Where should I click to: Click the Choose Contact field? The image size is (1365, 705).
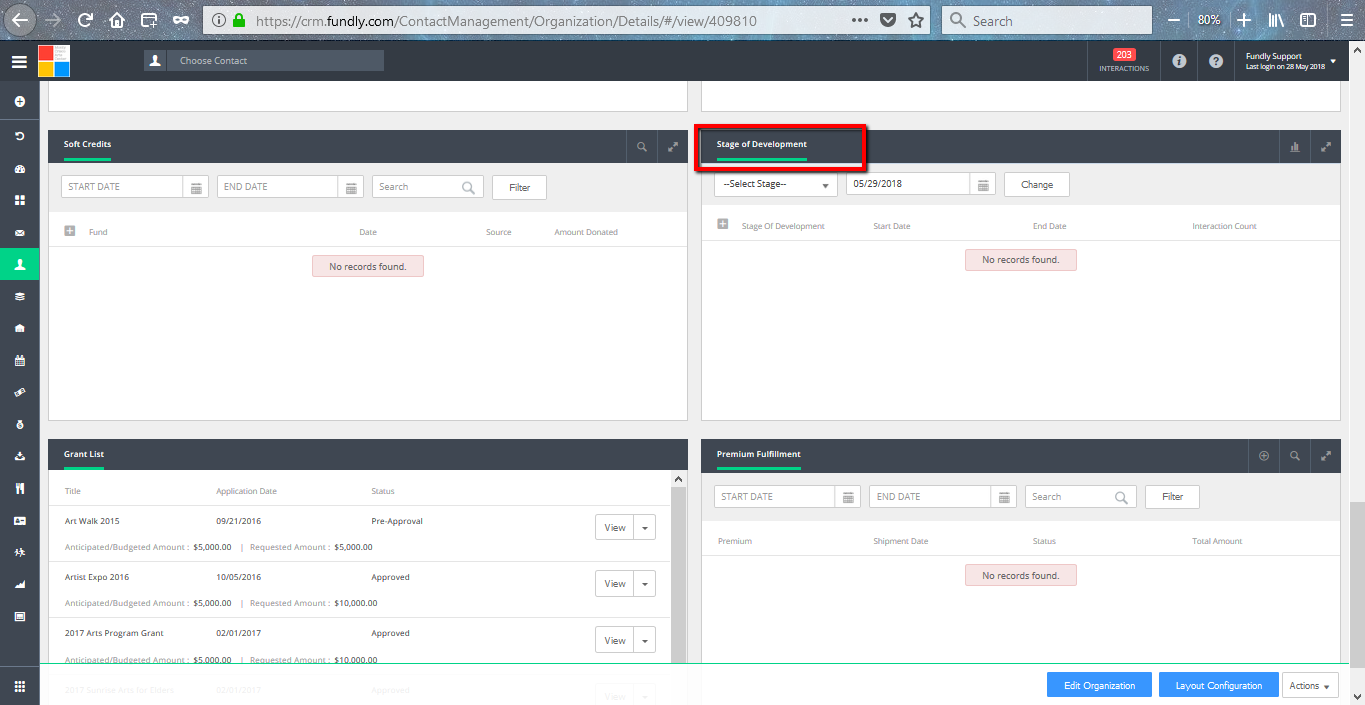[276, 61]
